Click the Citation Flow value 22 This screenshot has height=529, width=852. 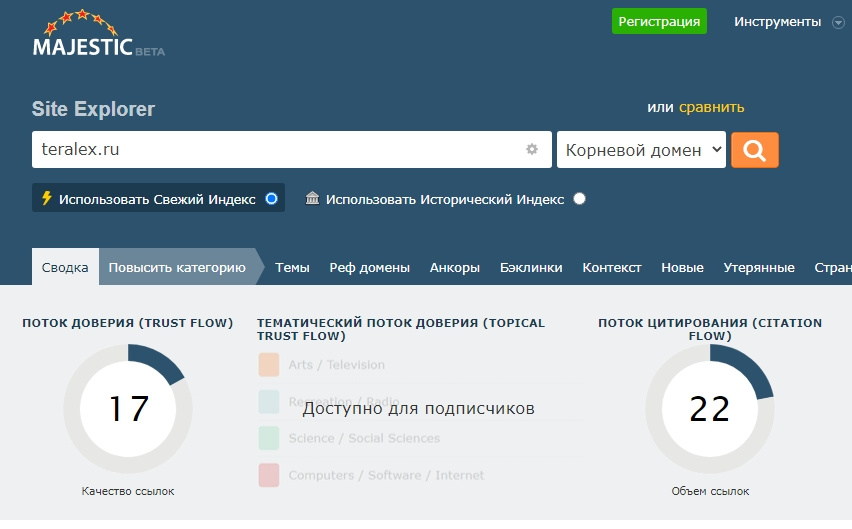710,408
